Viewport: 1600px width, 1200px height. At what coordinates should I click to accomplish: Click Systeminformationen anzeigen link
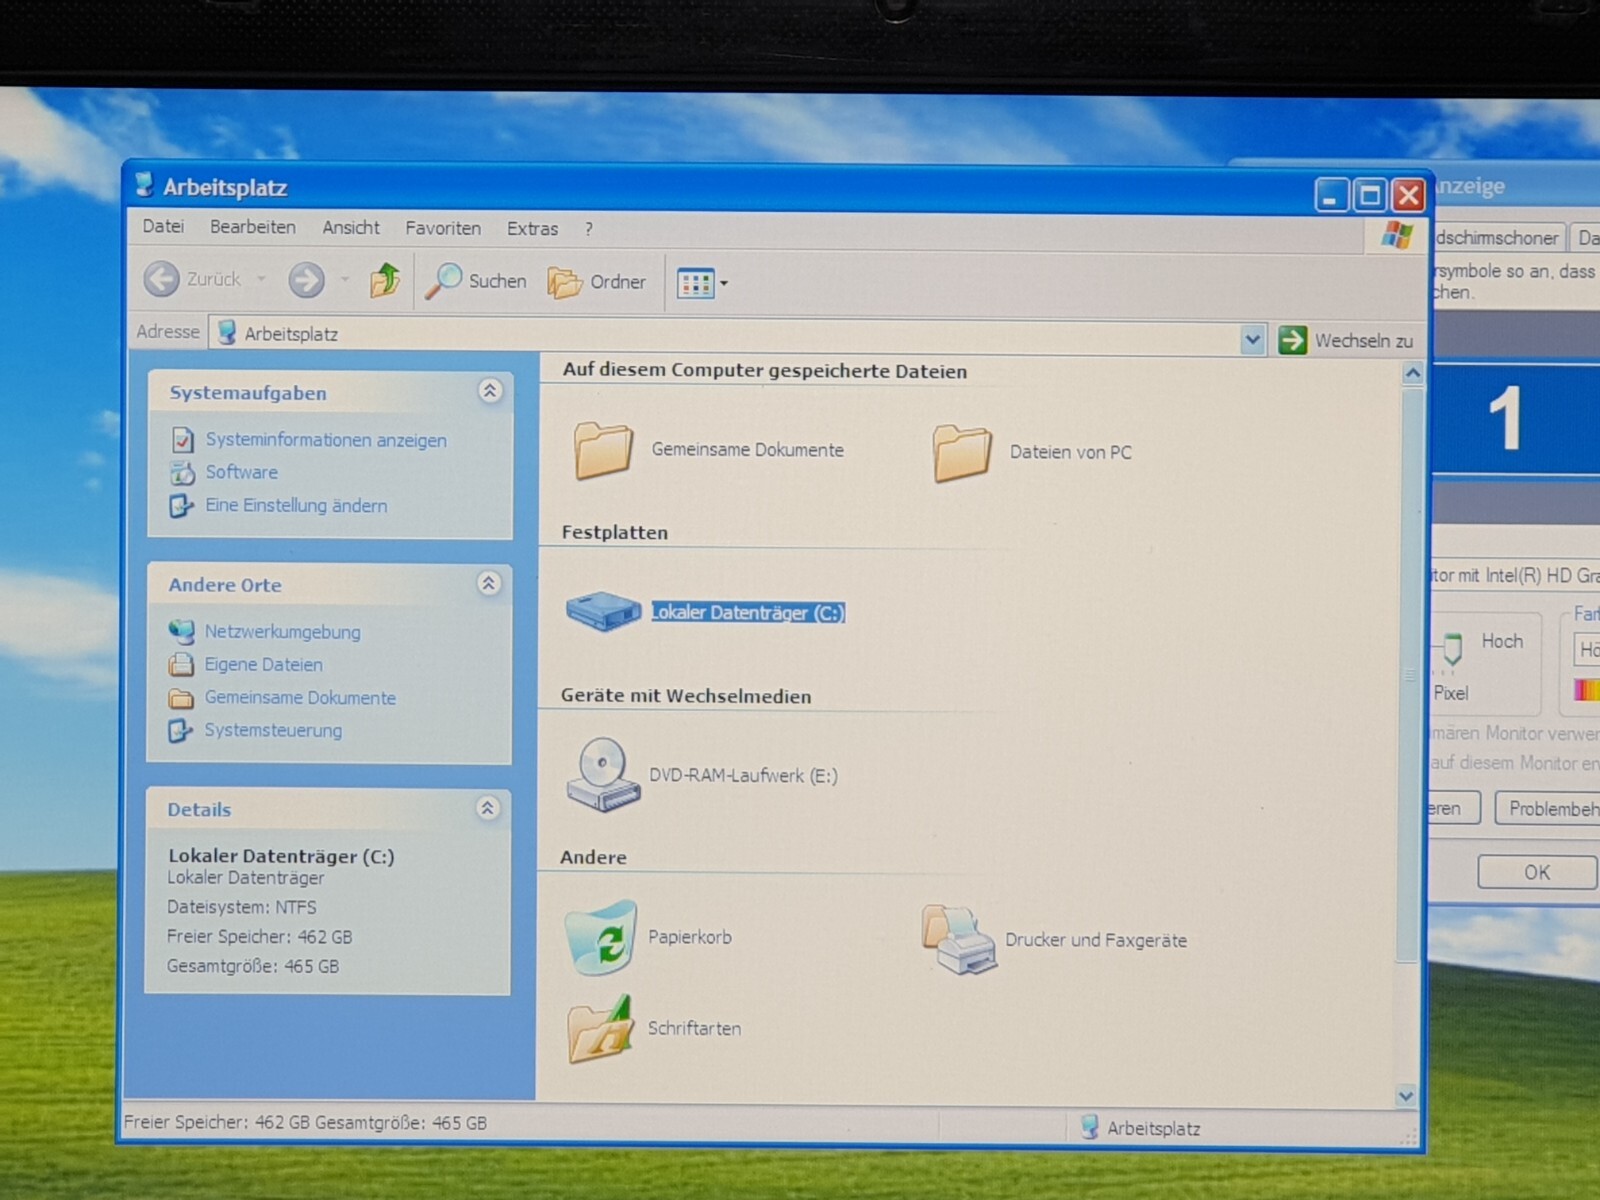(326, 440)
